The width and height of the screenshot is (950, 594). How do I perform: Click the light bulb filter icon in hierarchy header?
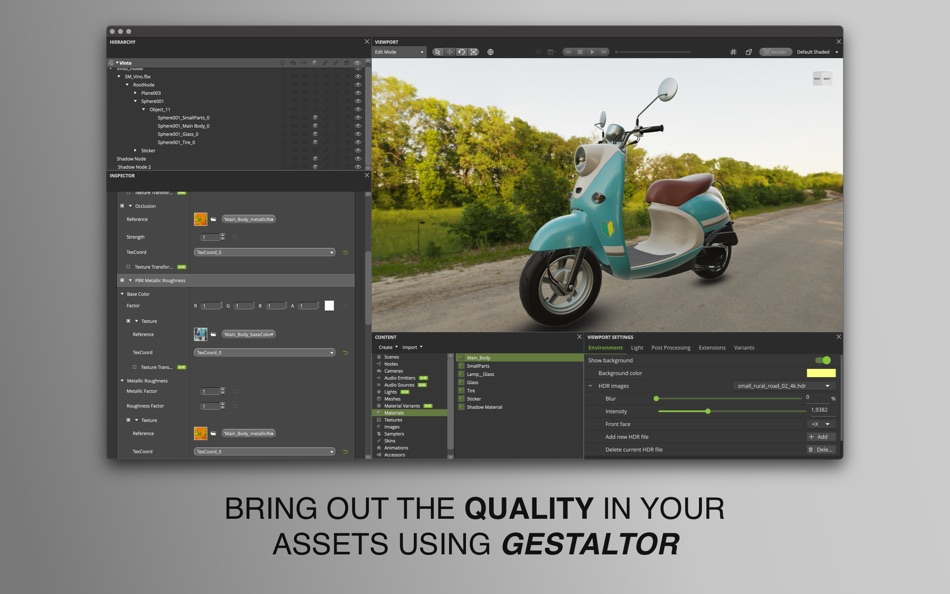tap(282, 62)
